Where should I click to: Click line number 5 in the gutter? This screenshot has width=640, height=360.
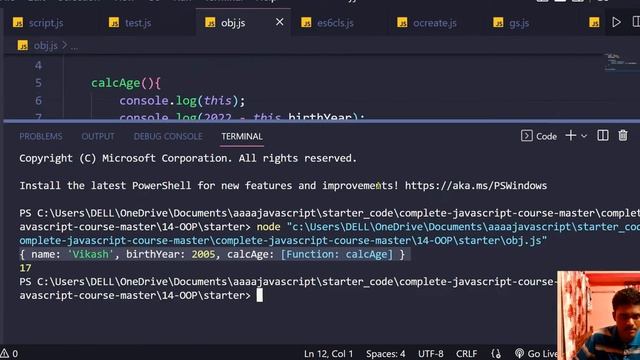point(38,83)
